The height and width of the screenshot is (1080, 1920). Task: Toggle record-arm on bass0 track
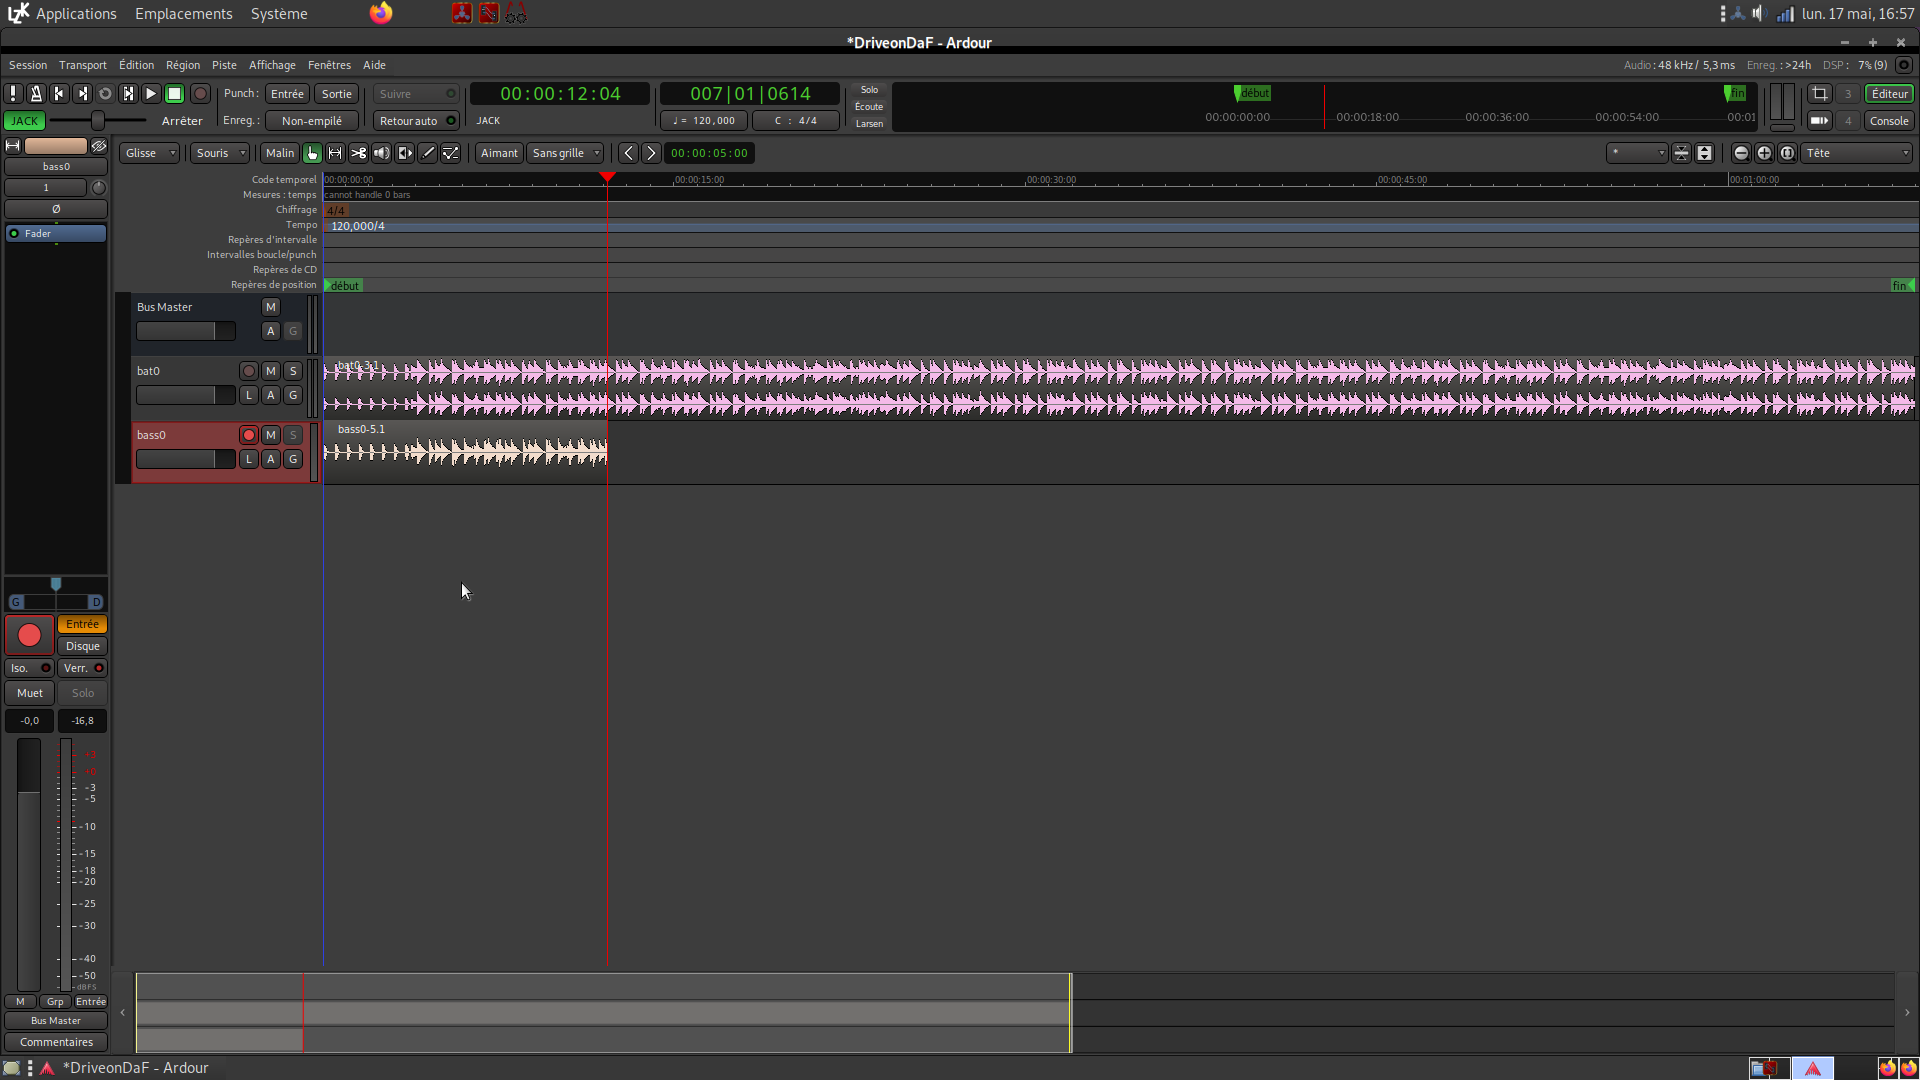[x=248, y=435]
